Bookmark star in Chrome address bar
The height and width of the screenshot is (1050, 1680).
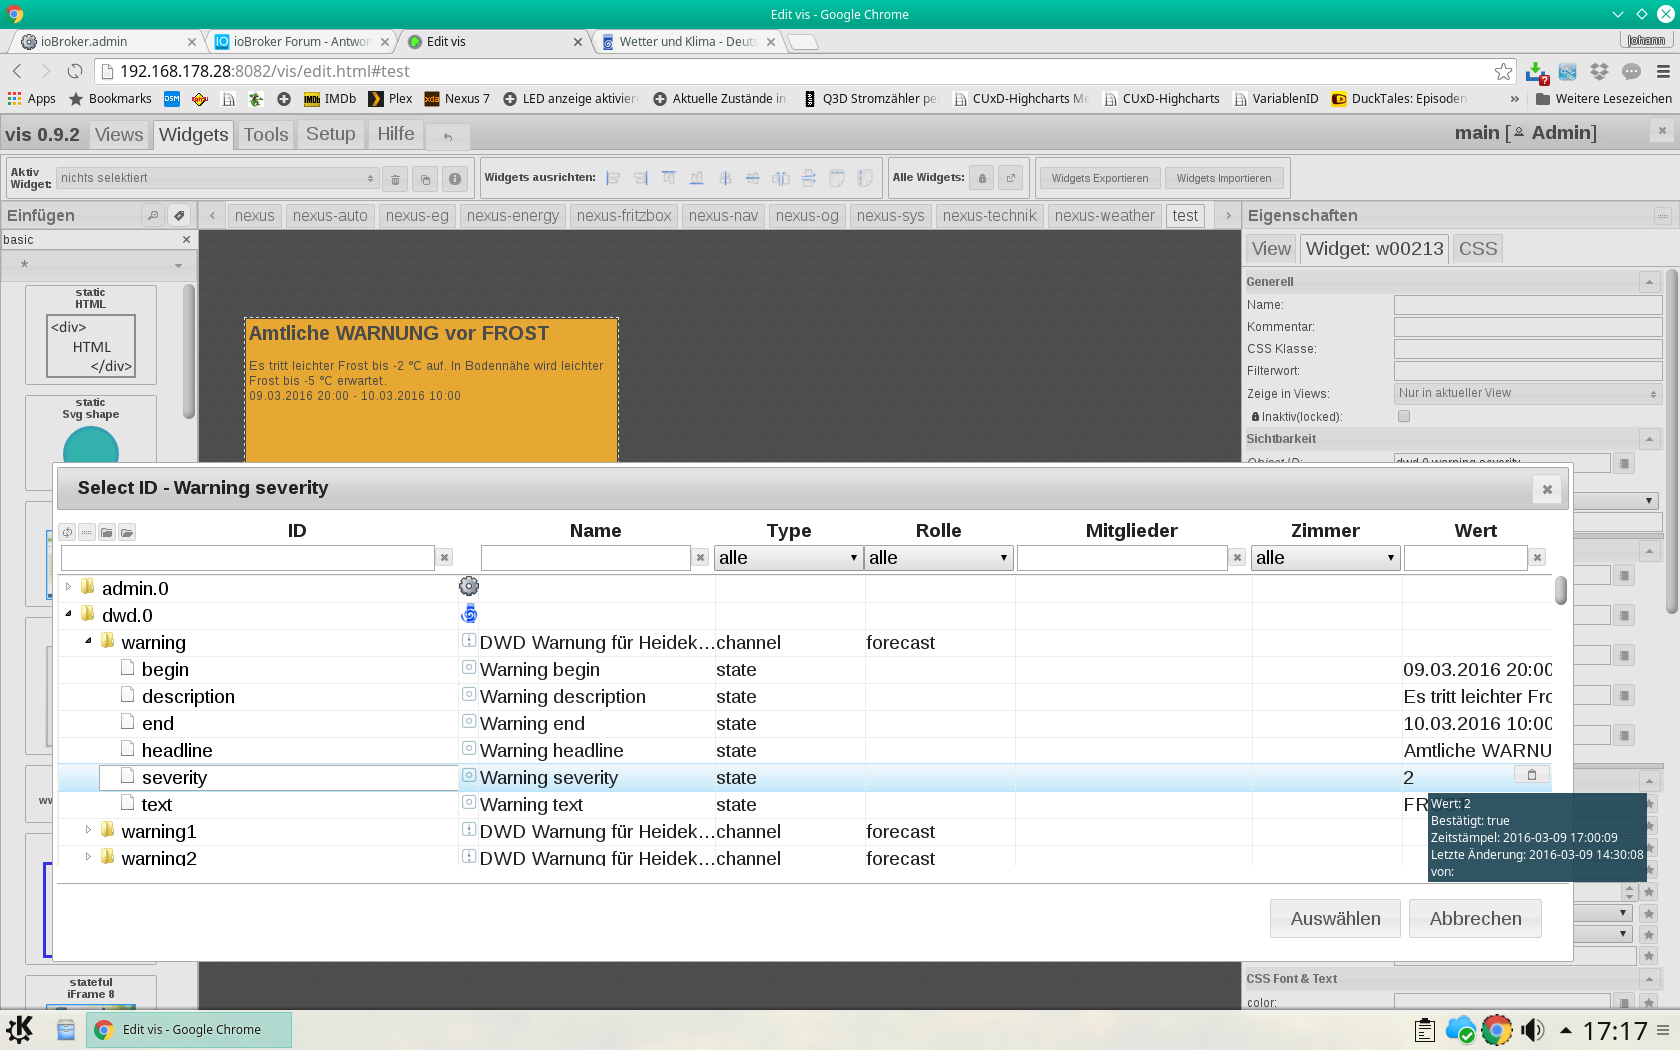pyautogui.click(x=1503, y=71)
